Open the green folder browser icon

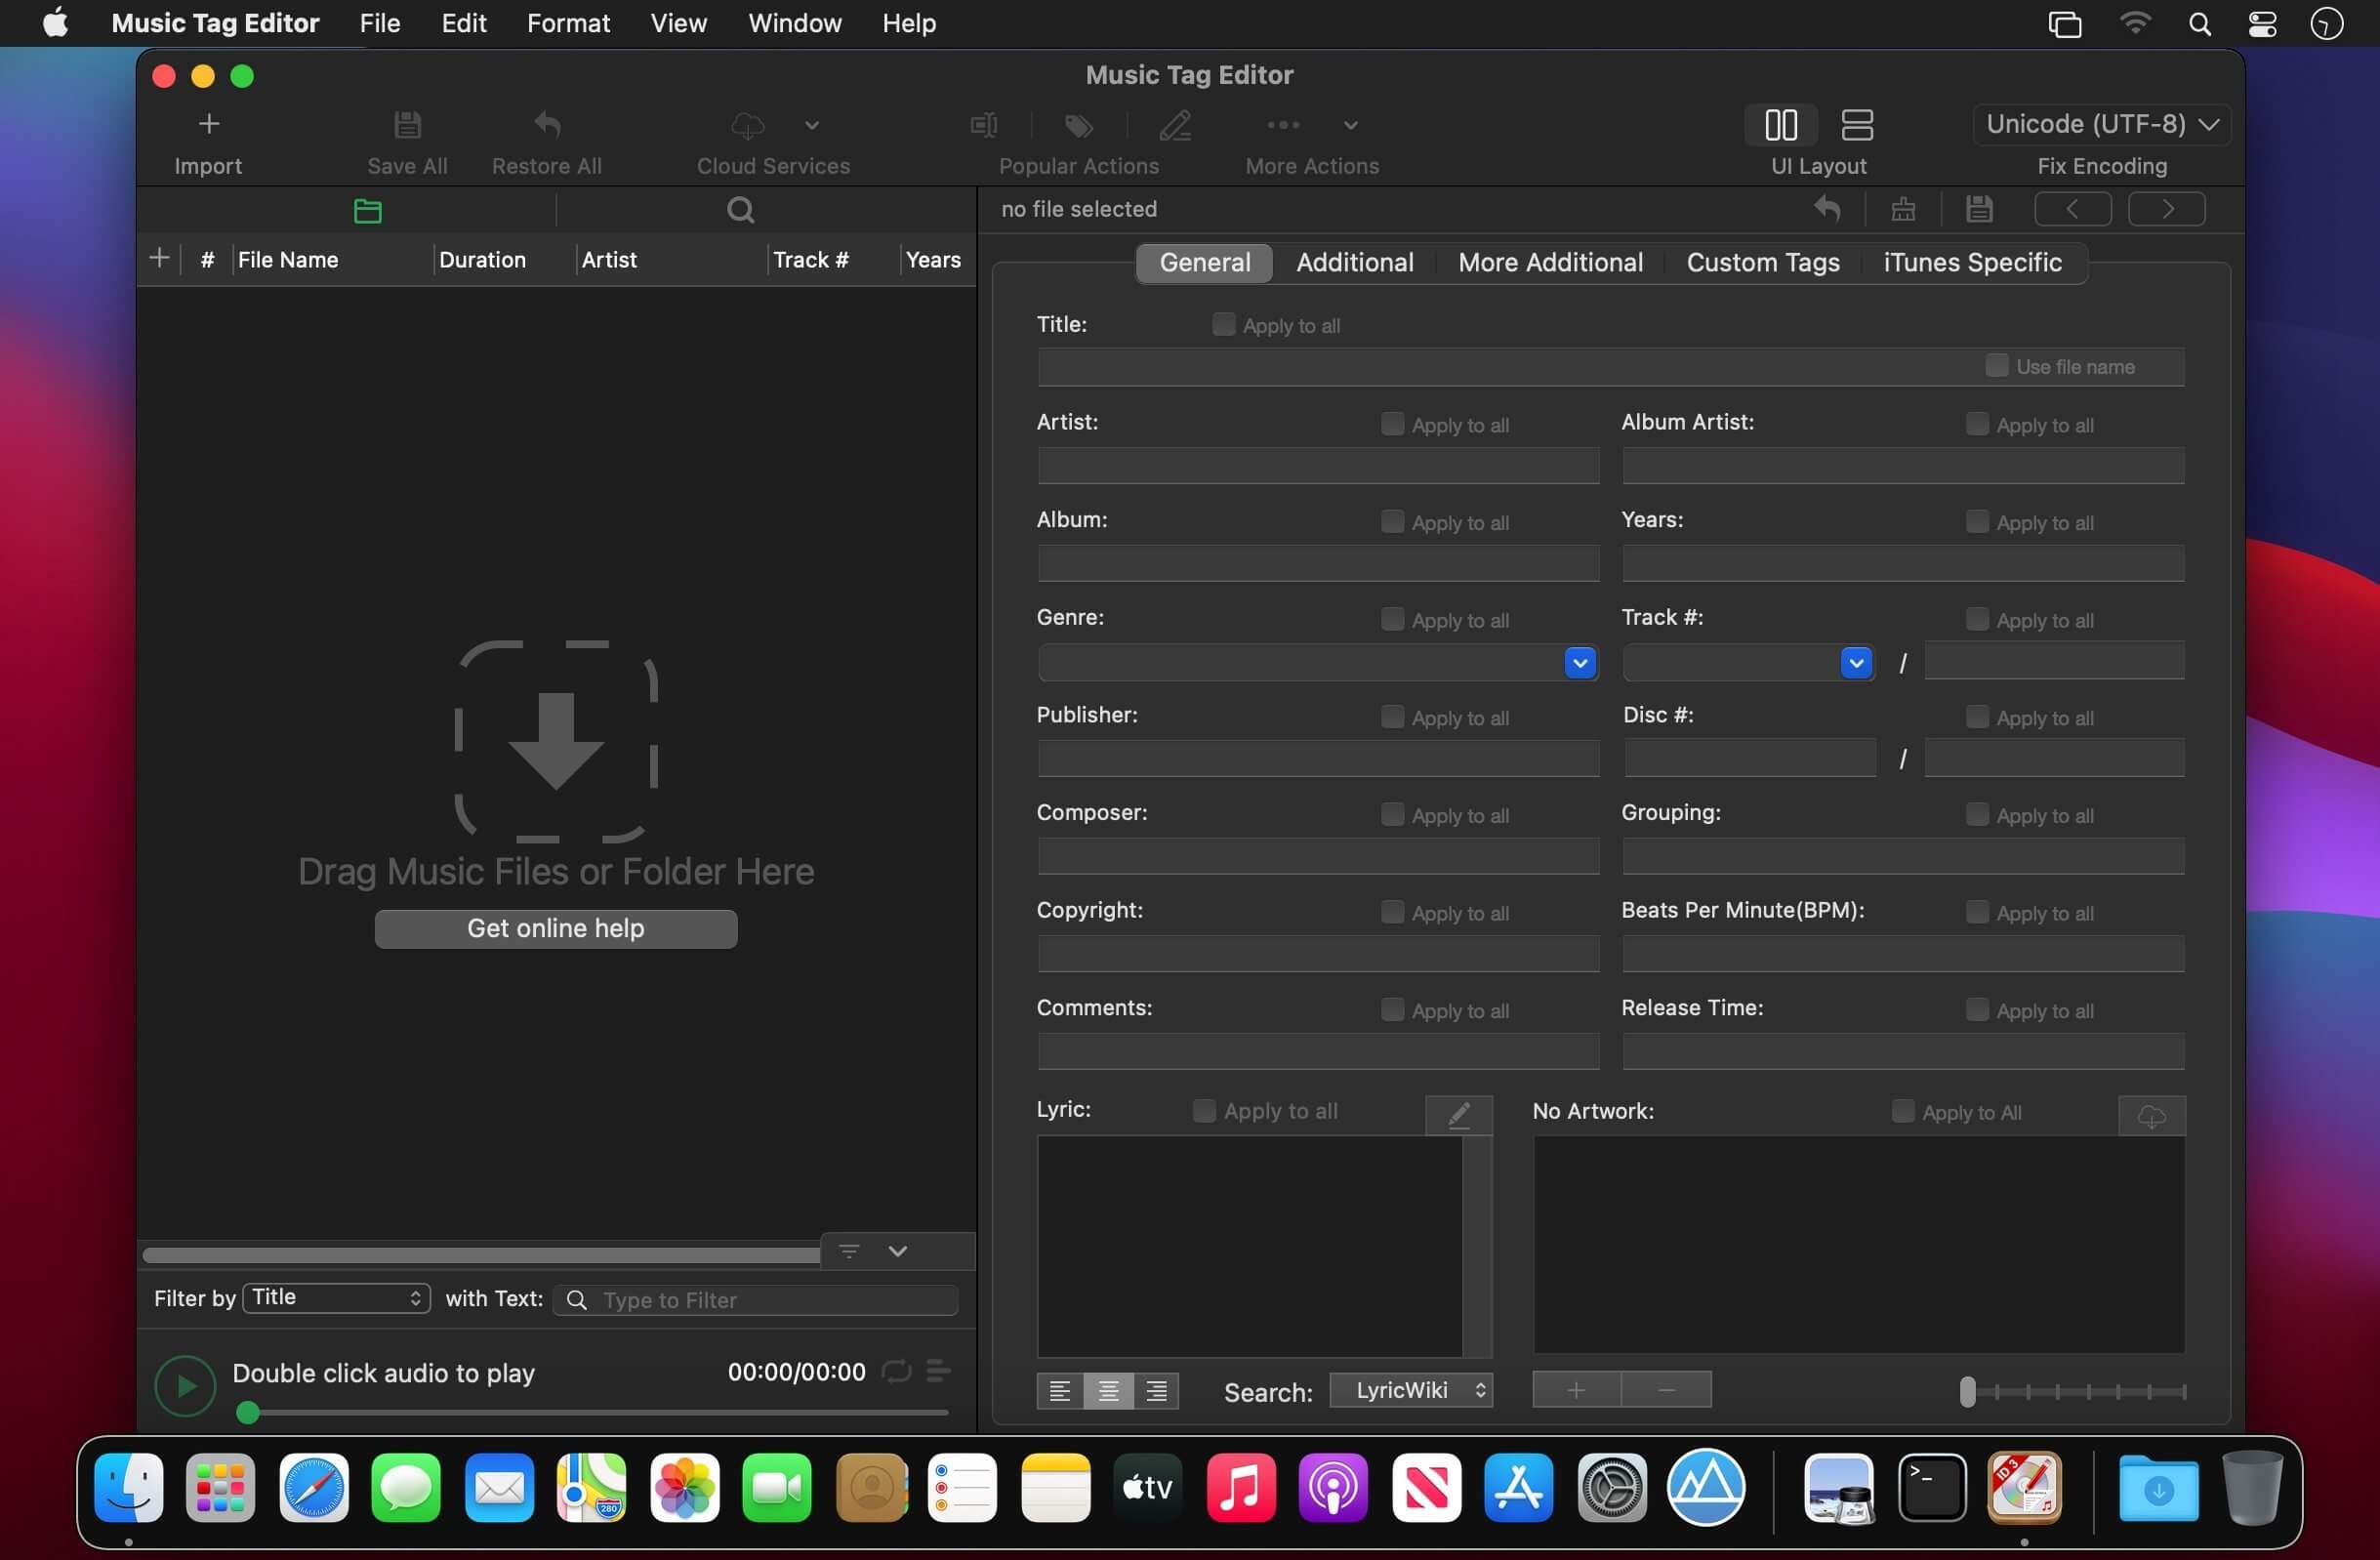(x=367, y=210)
